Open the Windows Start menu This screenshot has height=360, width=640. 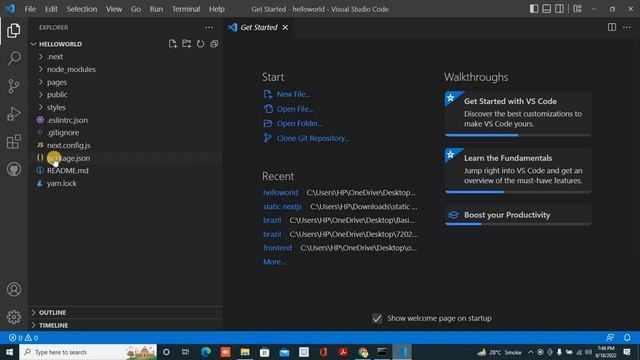pos(9,352)
